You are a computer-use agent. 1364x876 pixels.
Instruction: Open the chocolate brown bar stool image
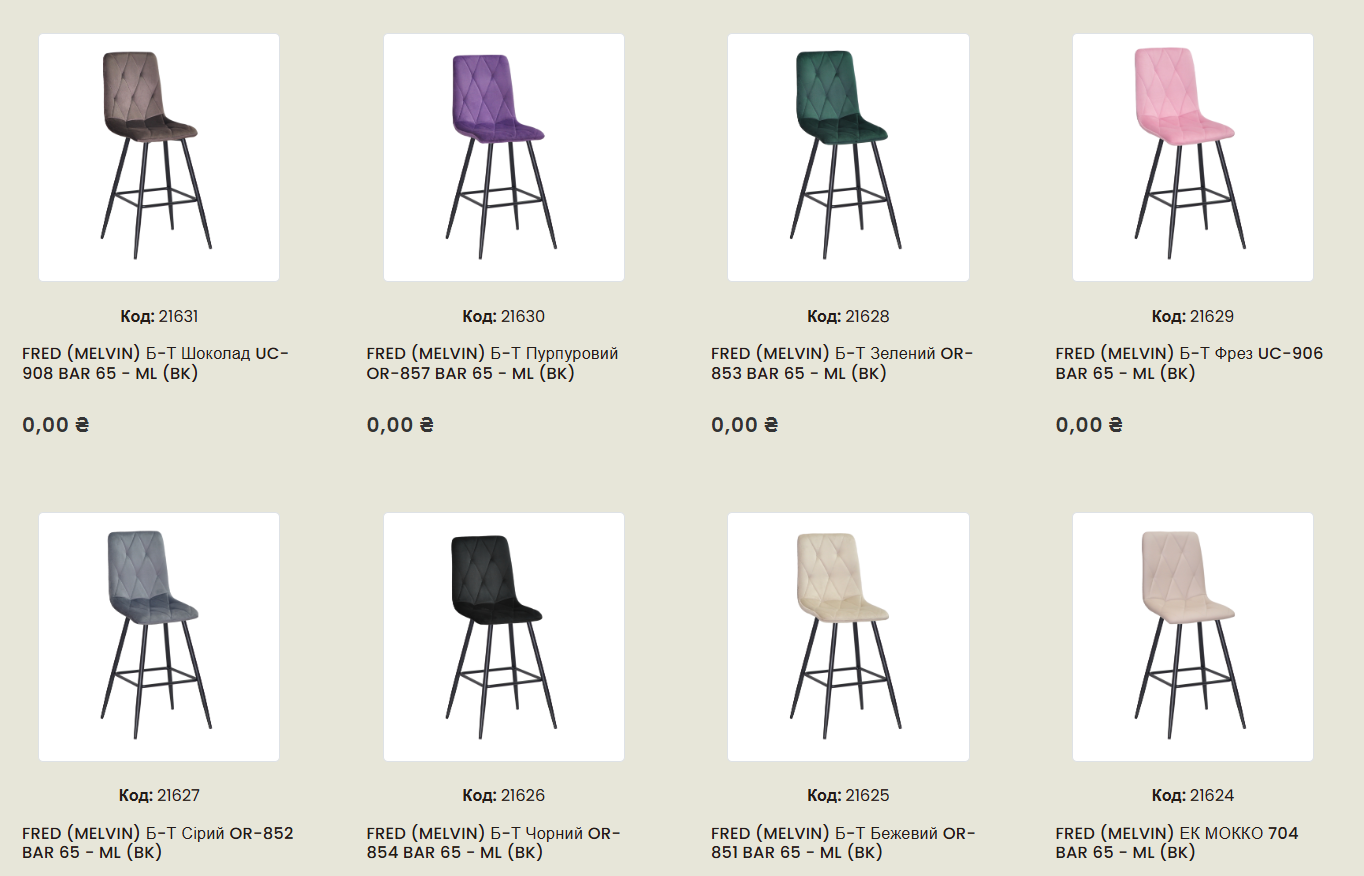pos(159,158)
